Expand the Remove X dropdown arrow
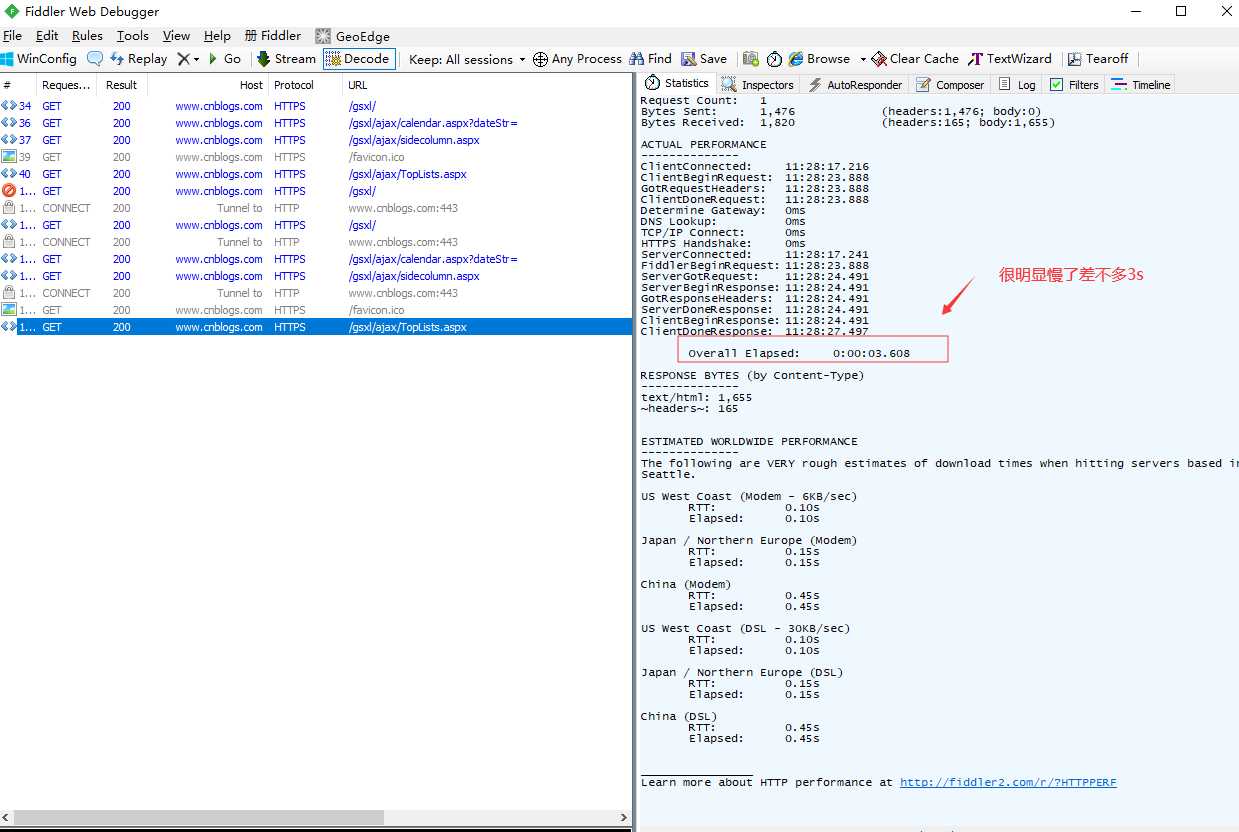The width and height of the screenshot is (1239, 832). pyautogui.click(x=196, y=59)
